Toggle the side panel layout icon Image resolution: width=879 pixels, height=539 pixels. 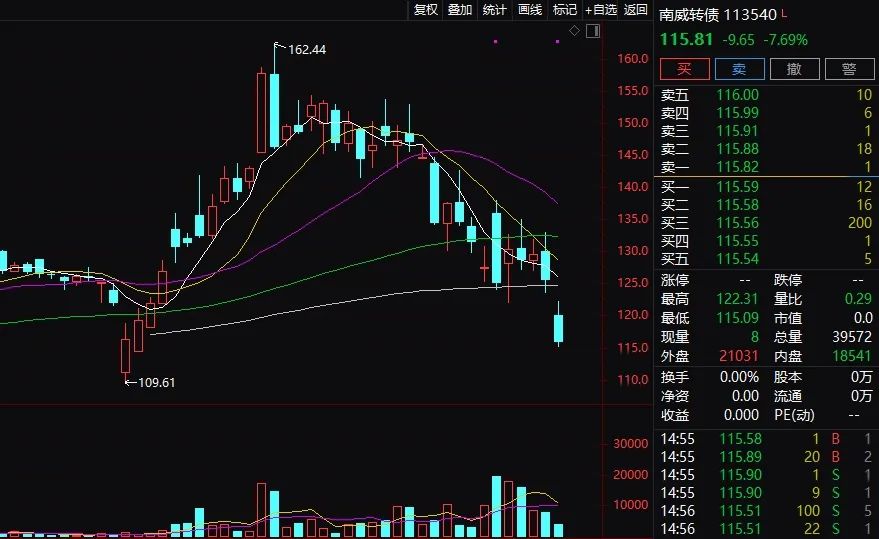pos(593,32)
